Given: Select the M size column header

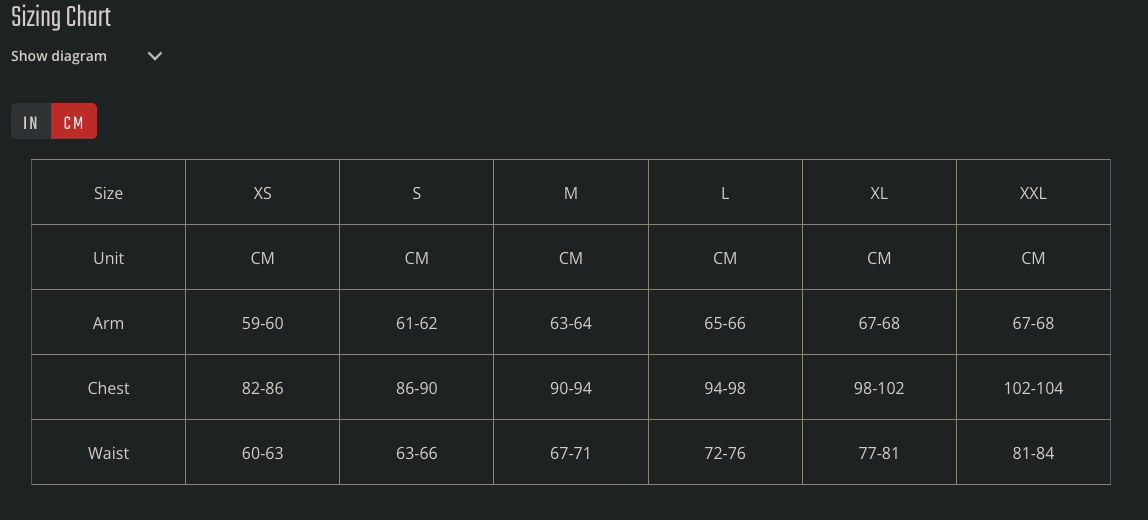Looking at the screenshot, I should [571, 193].
